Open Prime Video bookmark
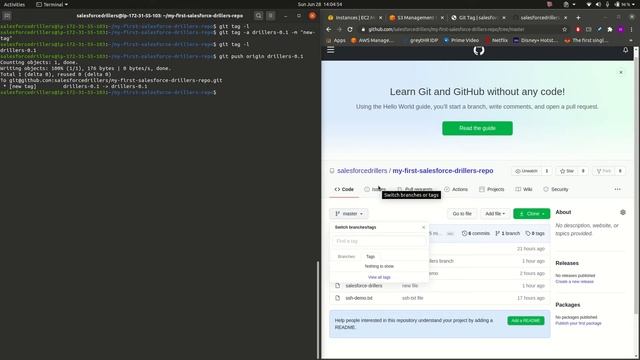640x360 pixels. (x=461, y=40)
